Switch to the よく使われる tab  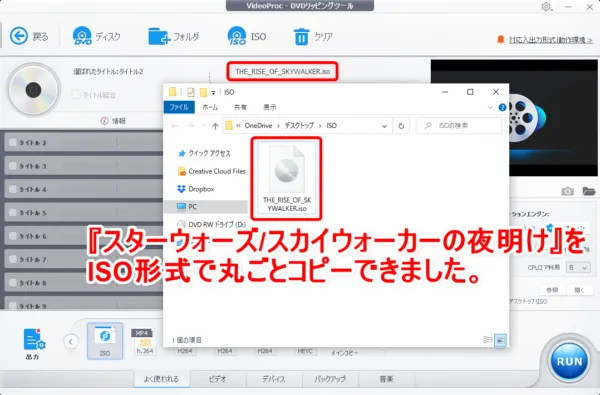point(161,379)
